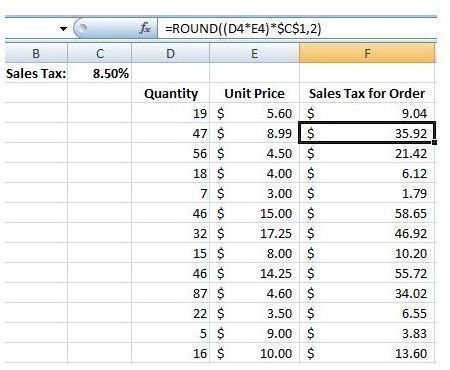Select quantity cell containing 87
Screen dimensions: 450x370
coord(170,293)
